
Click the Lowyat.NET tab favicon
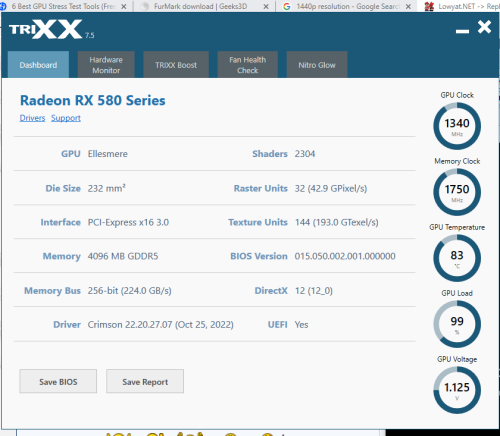pos(429,6)
